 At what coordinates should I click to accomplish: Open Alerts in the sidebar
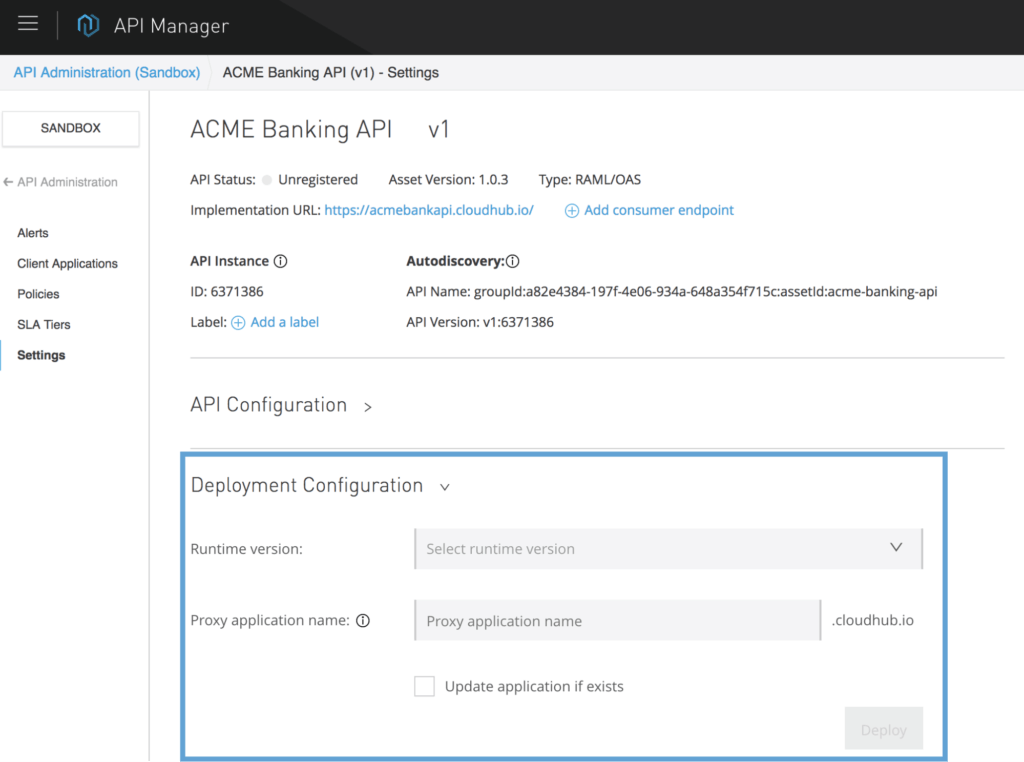click(x=33, y=233)
